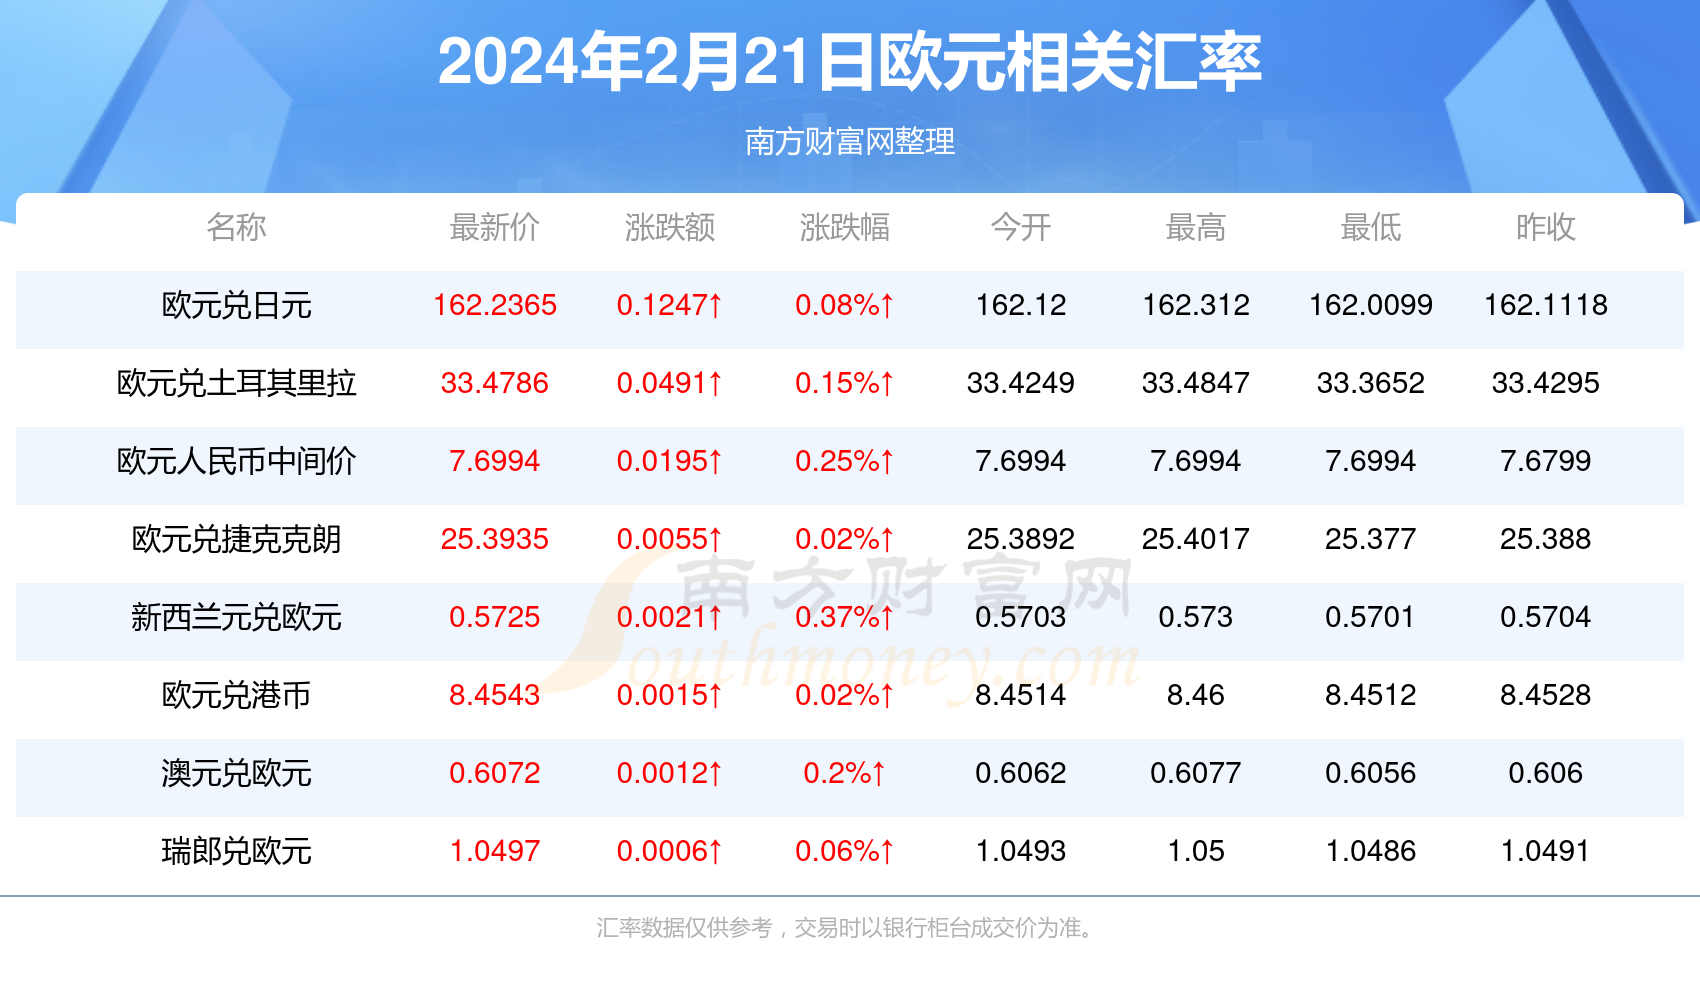Image resolution: width=1700 pixels, height=1000 pixels.
Task: Select latest price 7.6994 in red
Action: 495,461
